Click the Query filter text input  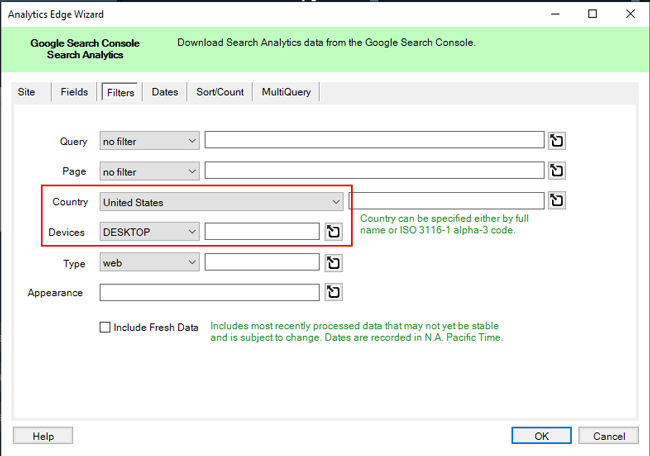[374, 140]
